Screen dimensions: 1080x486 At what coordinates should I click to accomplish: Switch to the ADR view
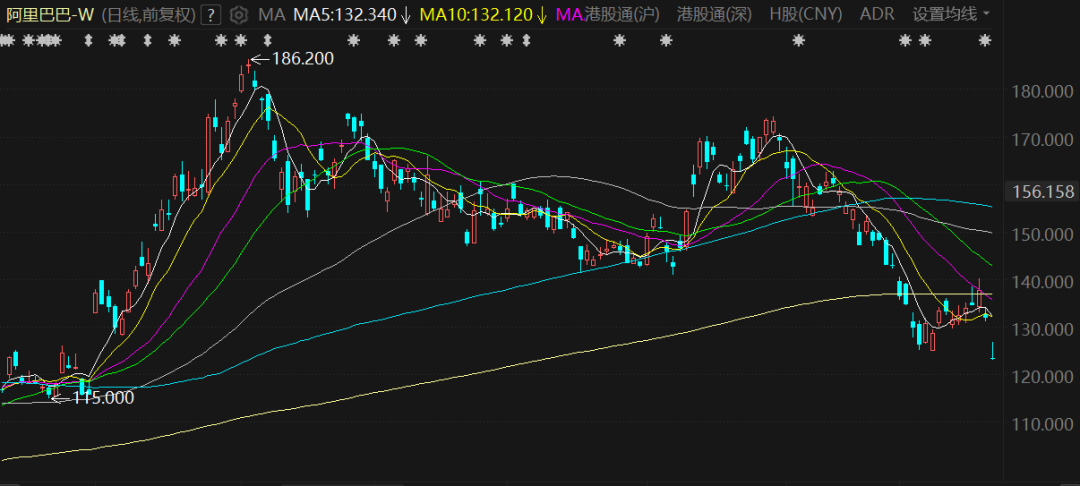point(877,15)
